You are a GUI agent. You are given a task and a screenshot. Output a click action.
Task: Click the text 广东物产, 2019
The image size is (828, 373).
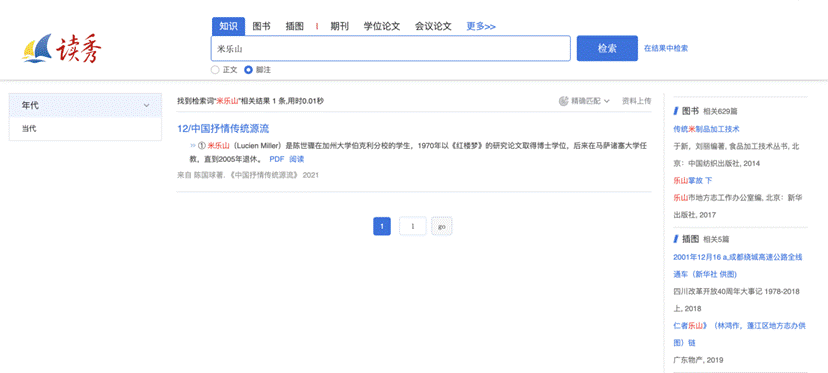coord(698,360)
